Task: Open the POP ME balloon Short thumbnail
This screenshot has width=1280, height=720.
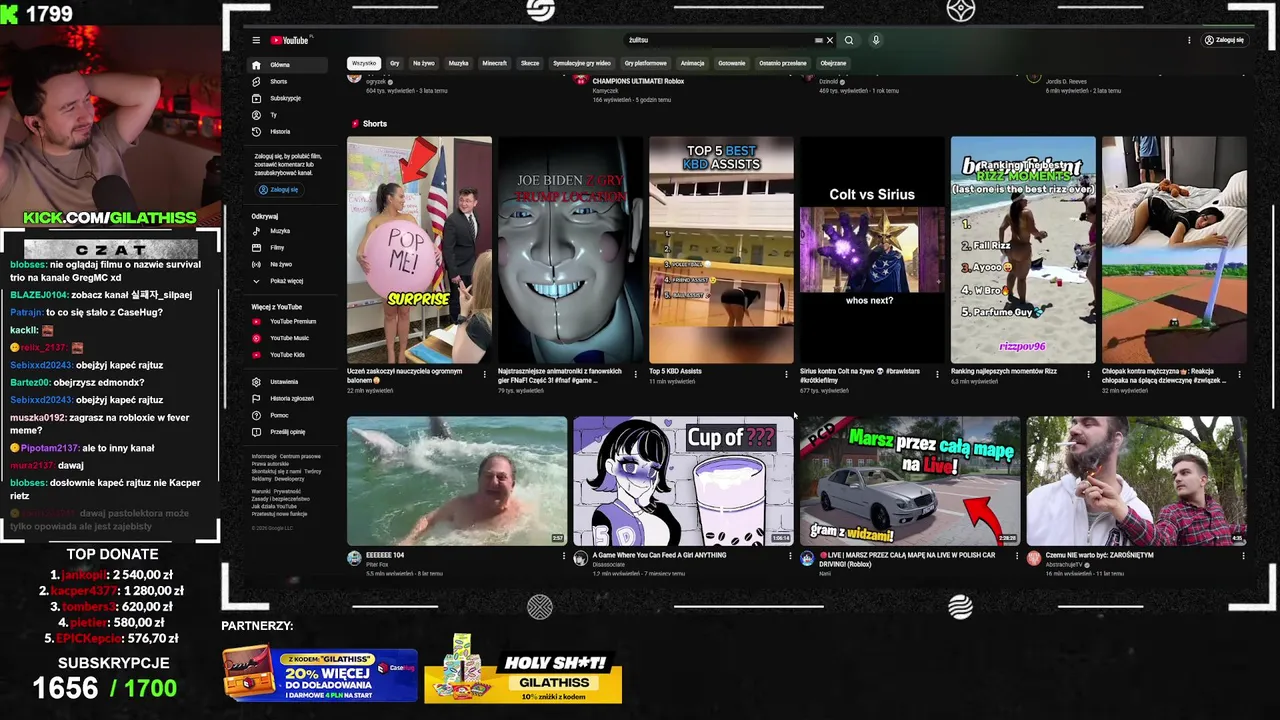Action: [419, 250]
